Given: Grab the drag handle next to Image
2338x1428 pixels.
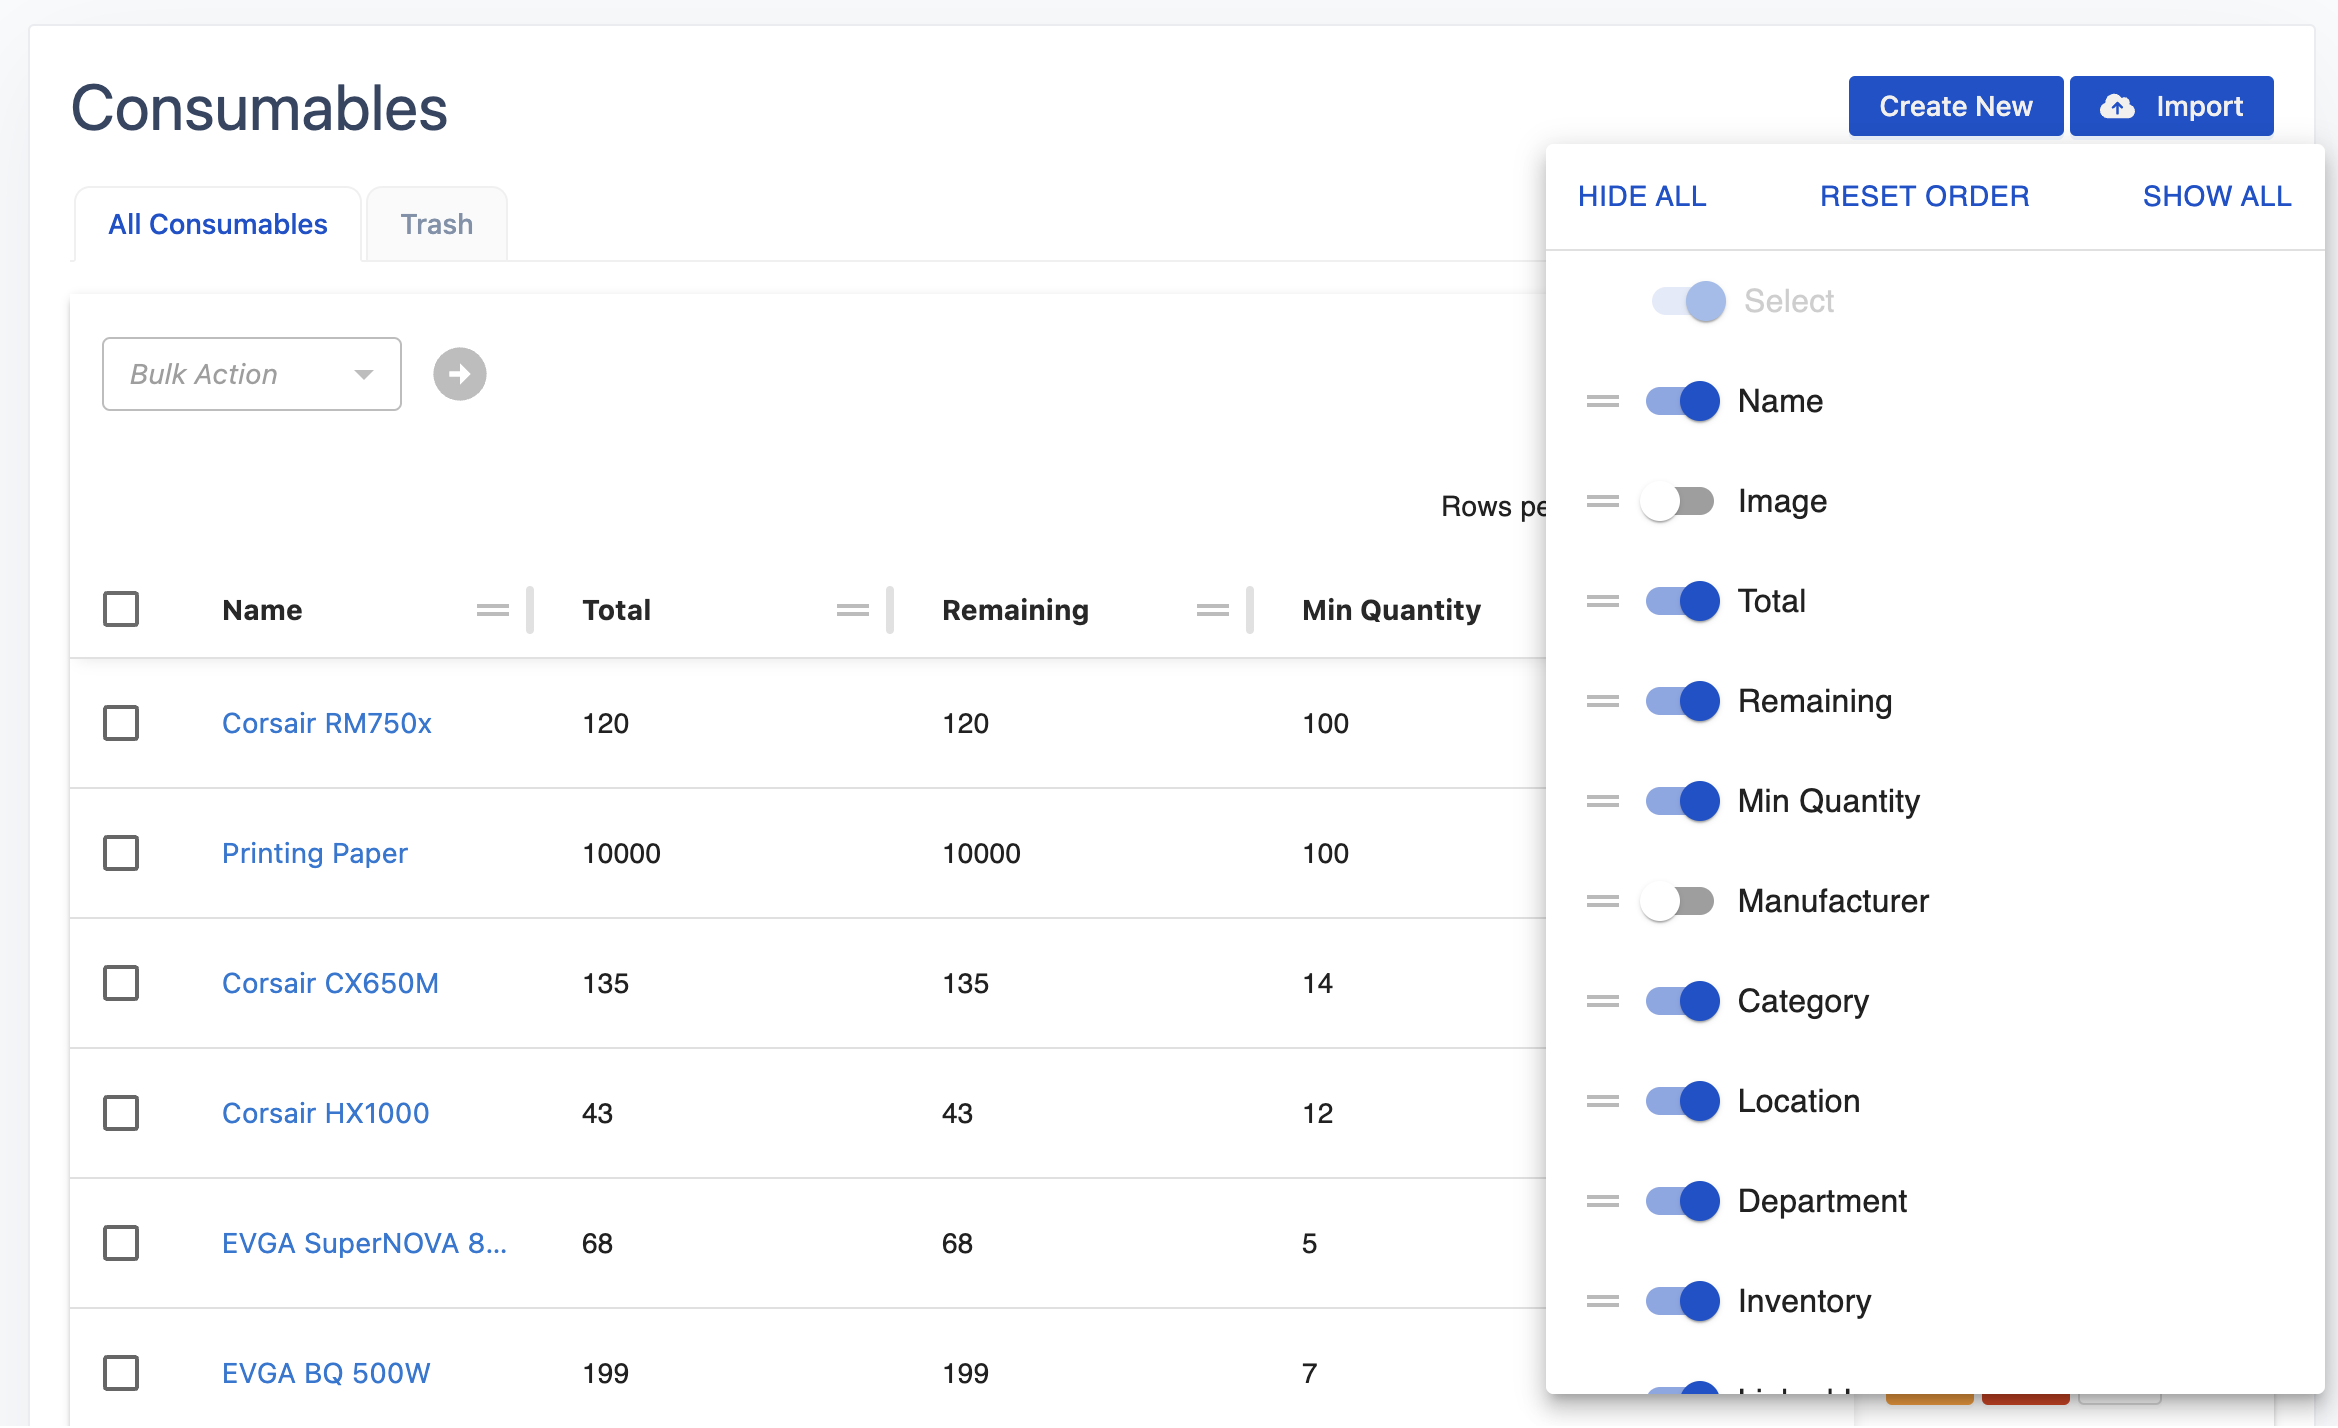Looking at the screenshot, I should [1603, 501].
